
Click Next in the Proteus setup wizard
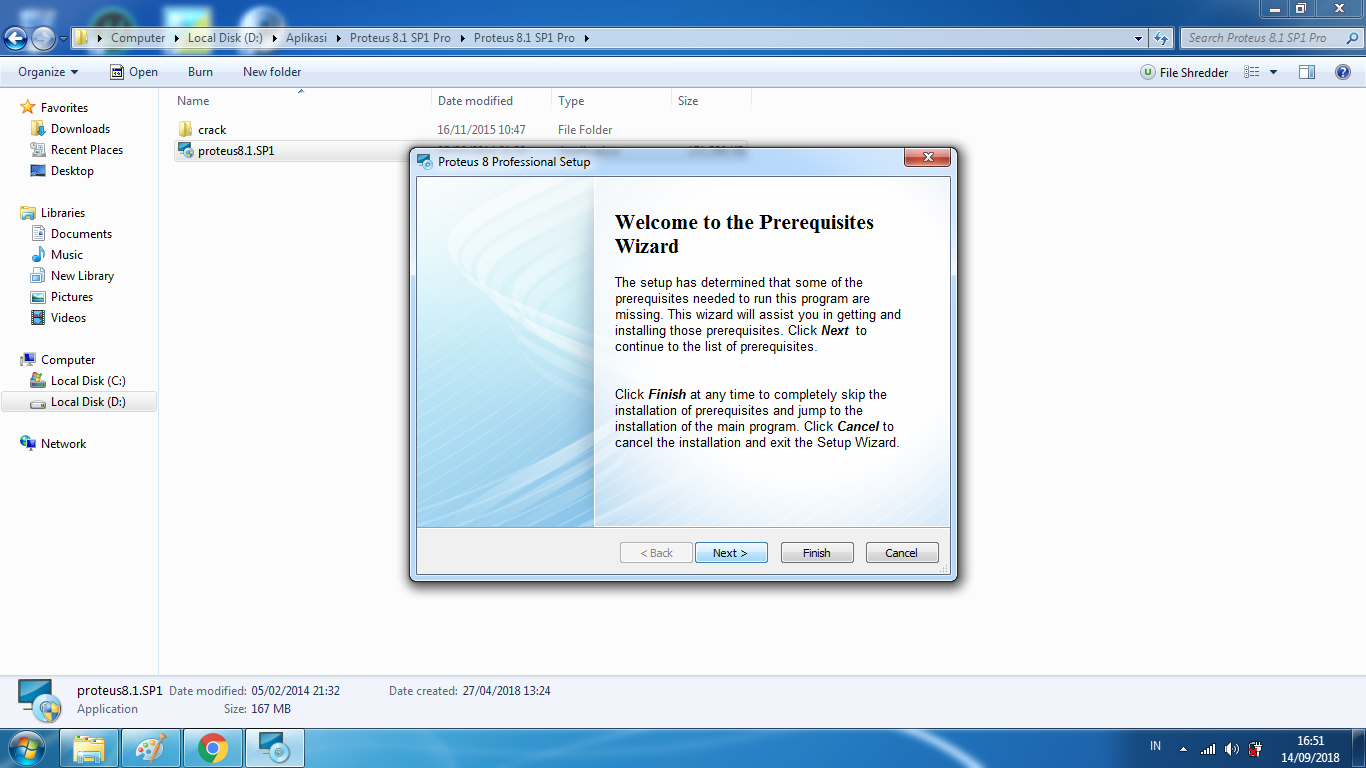[x=731, y=553]
